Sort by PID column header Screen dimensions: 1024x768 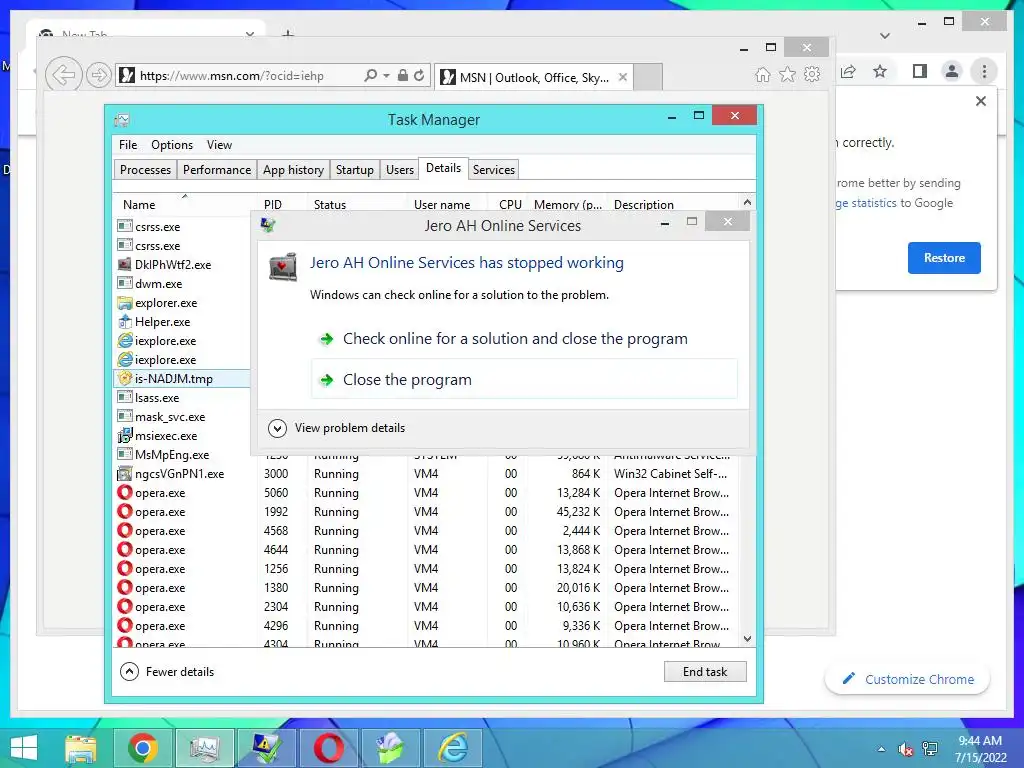(282, 204)
